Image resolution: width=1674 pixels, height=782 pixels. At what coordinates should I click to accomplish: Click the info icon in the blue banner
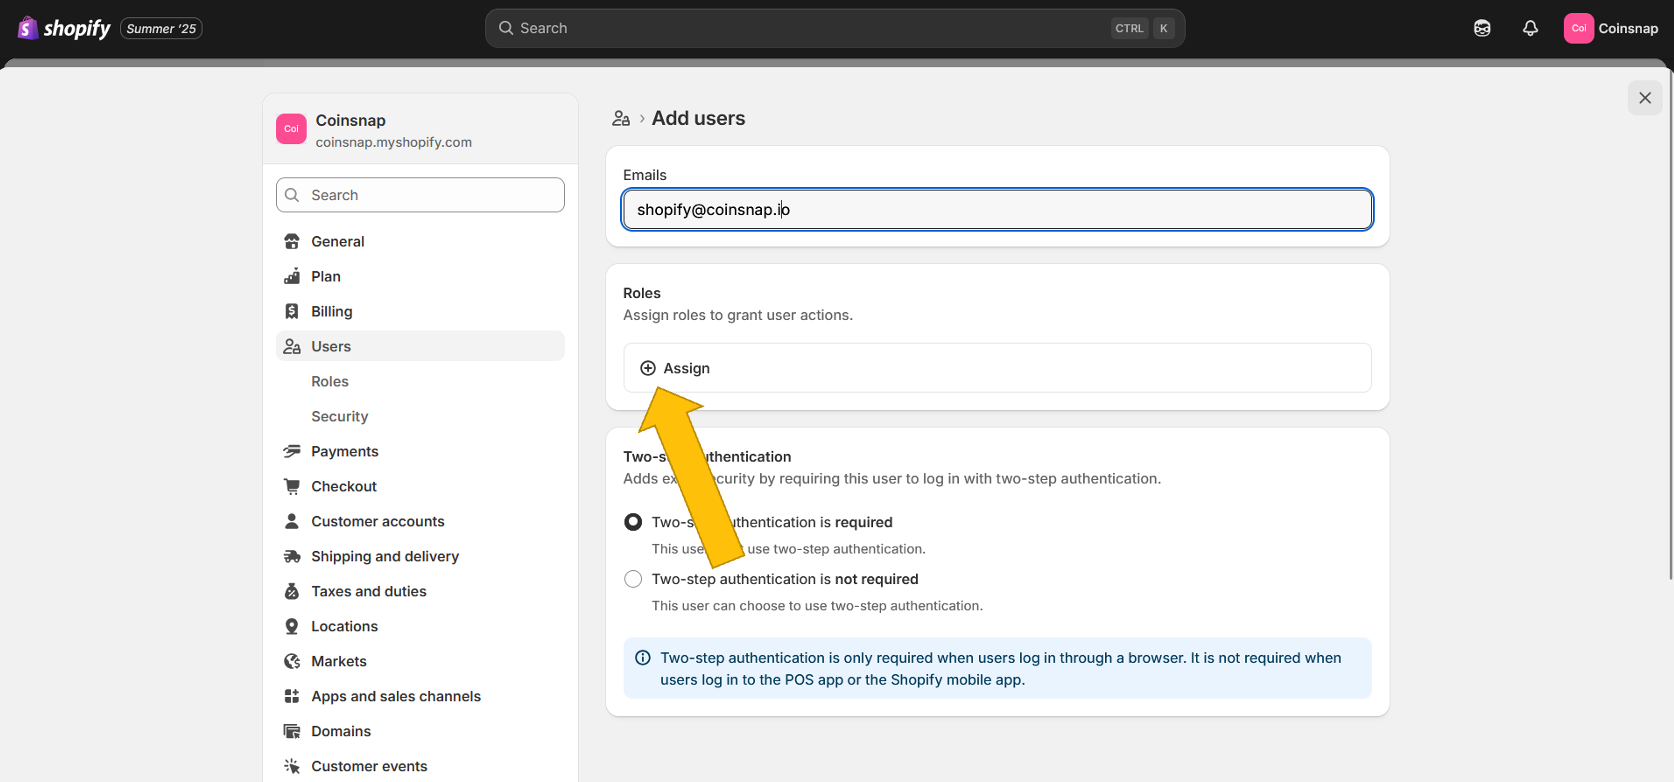click(x=643, y=658)
